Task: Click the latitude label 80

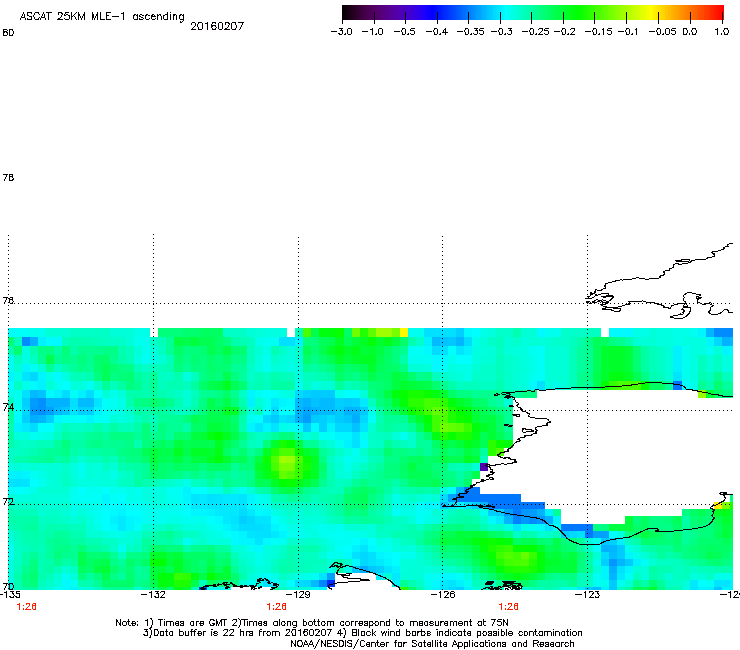Action: point(8,33)
